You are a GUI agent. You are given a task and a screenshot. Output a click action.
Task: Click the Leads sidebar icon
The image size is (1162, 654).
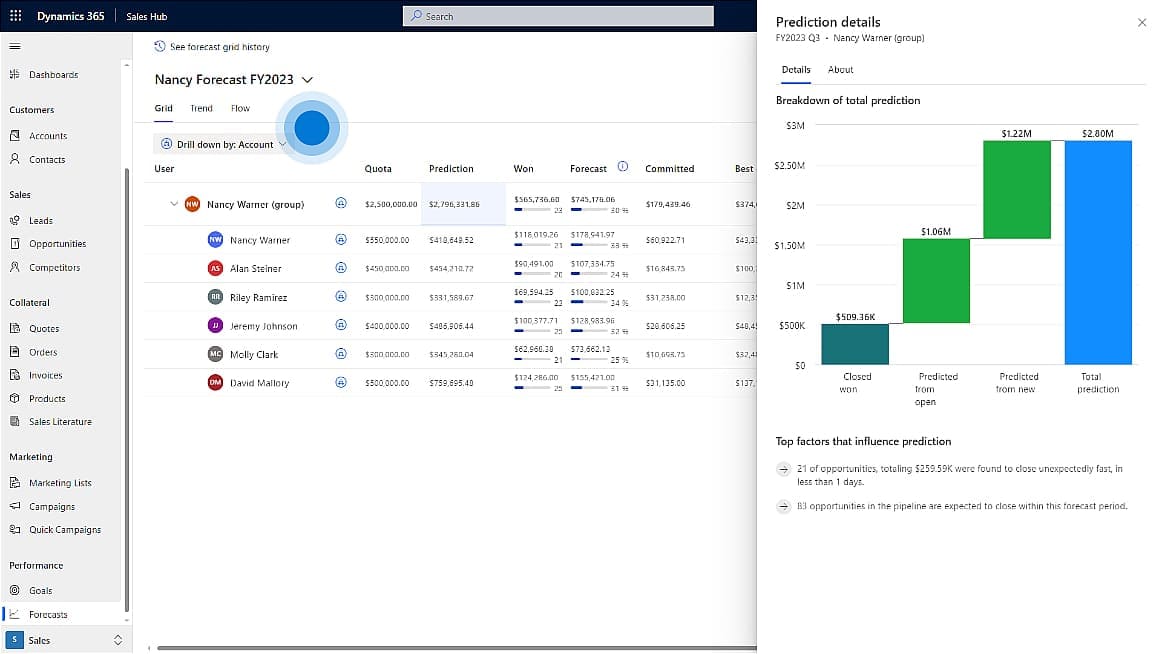[15, 220]
